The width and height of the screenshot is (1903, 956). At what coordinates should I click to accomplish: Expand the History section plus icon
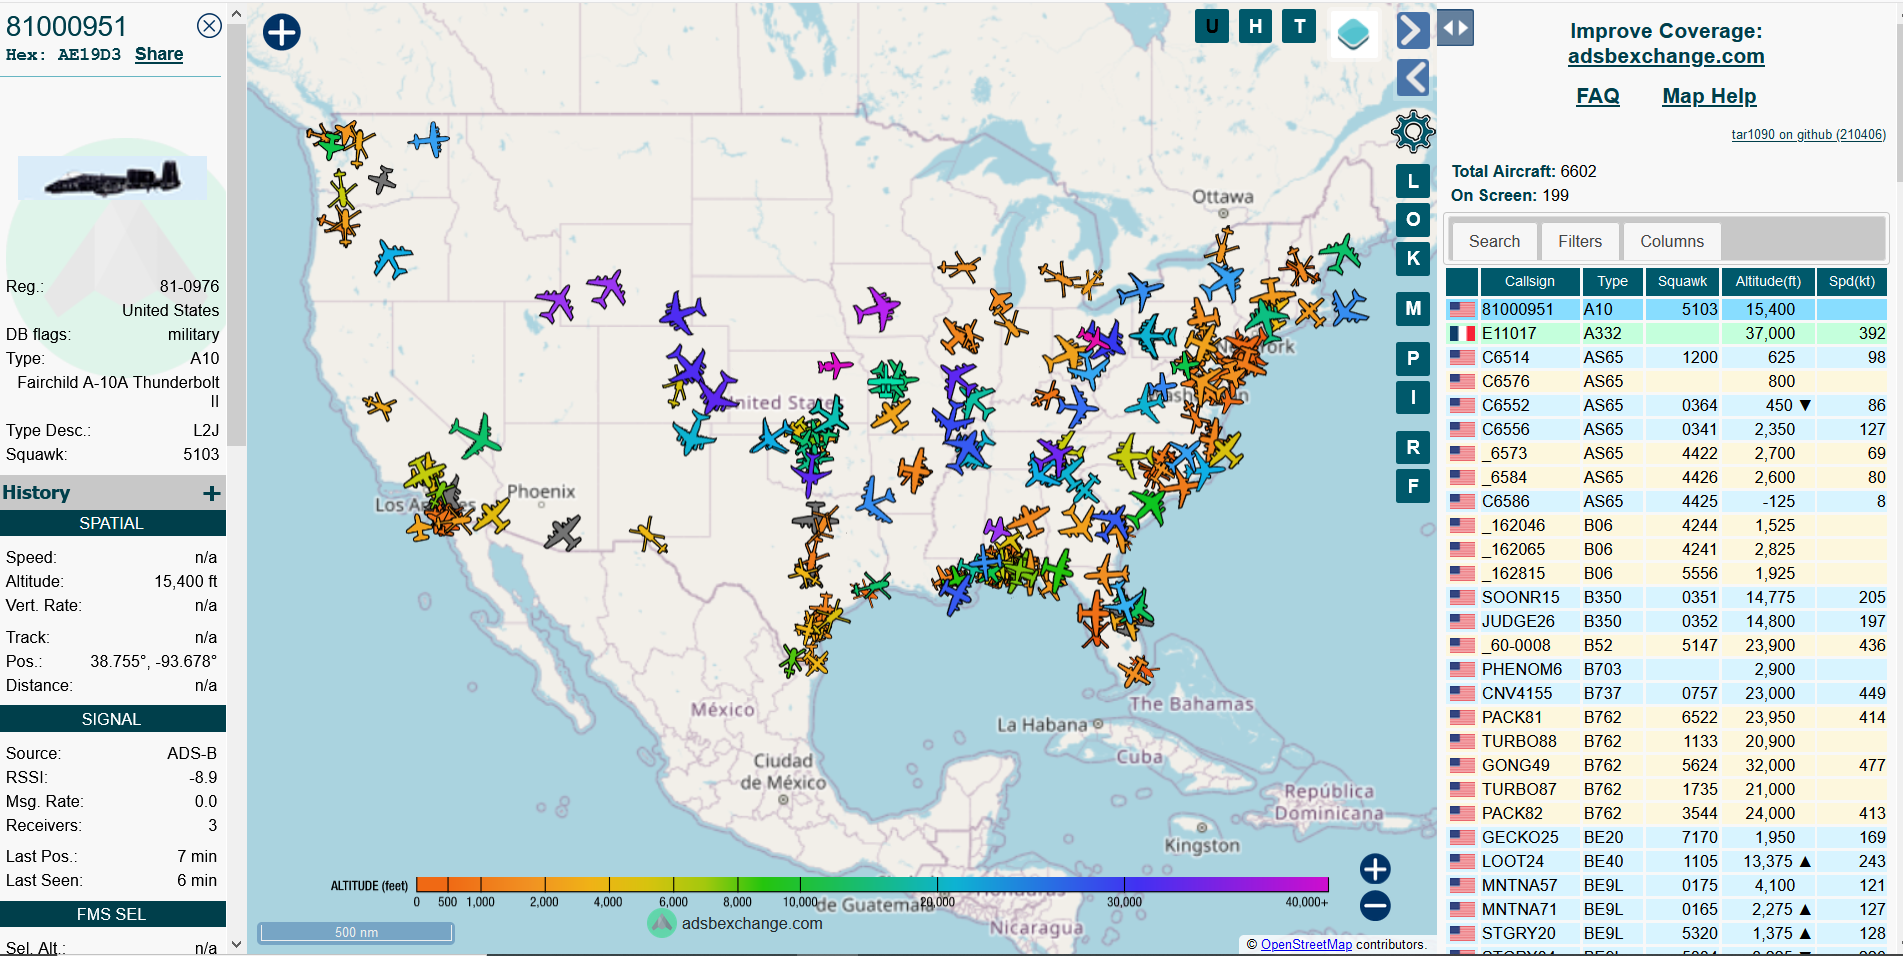pos(211,493)
